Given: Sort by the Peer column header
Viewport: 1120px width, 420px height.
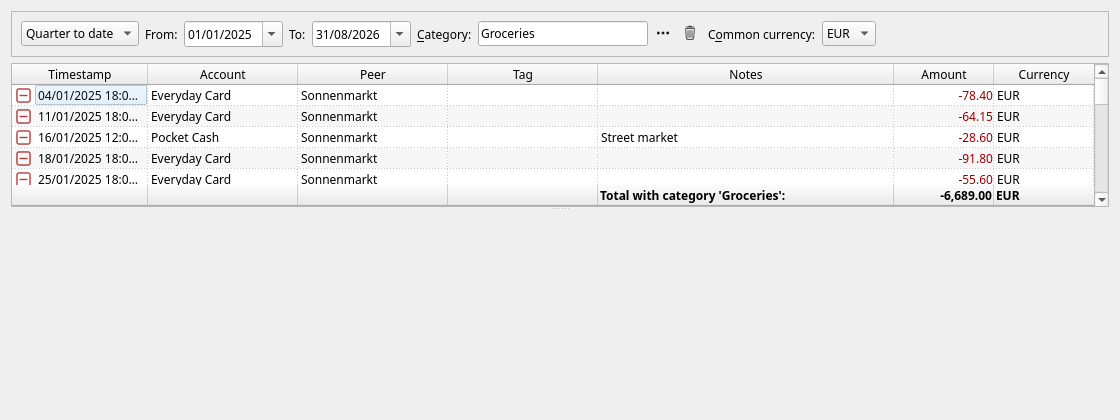Looking at the screenshot, I should 373,74.
